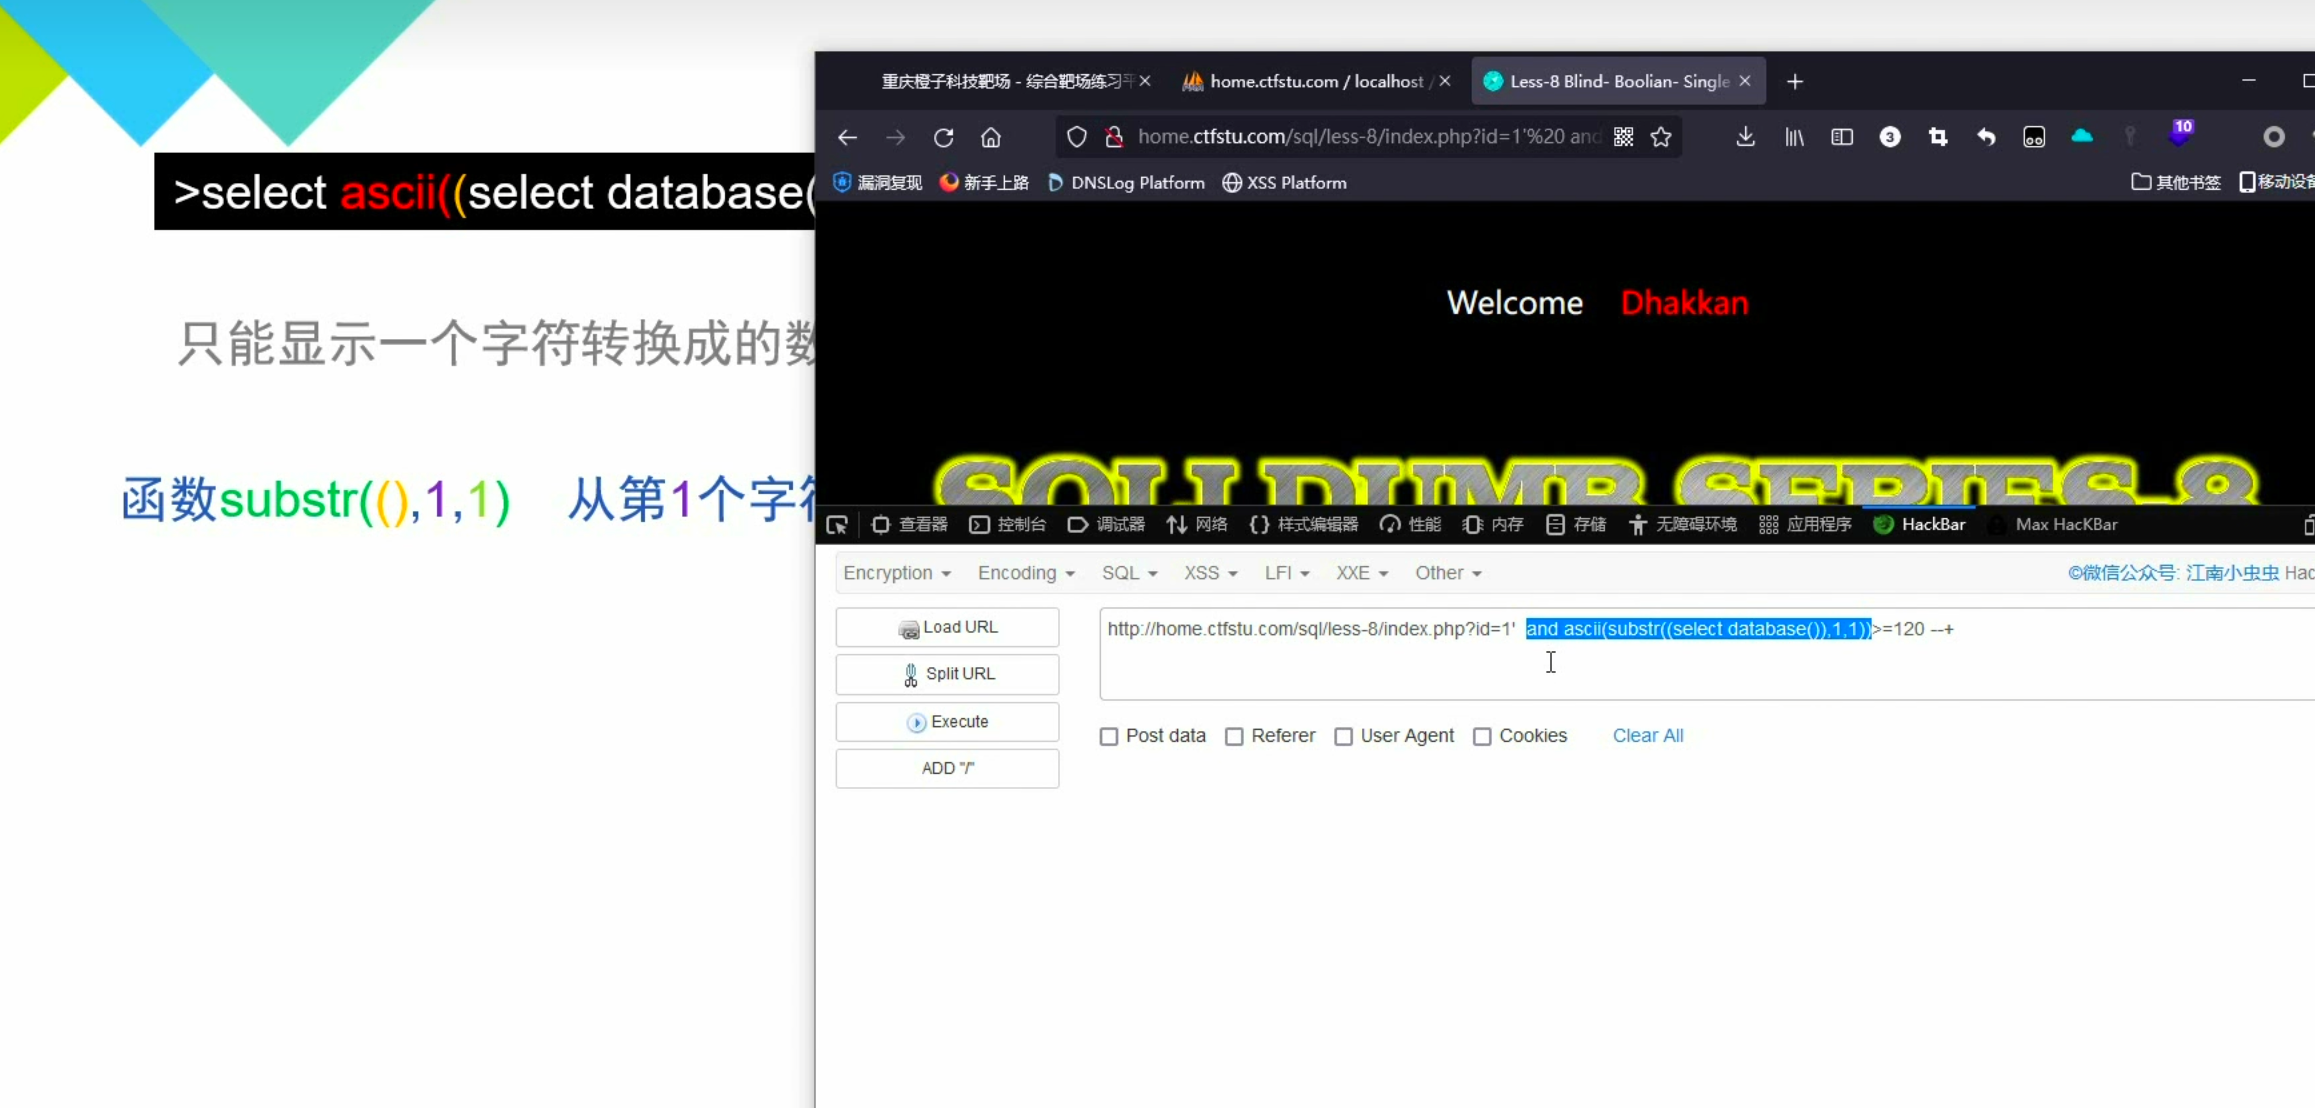Expand the Encryption dropdown

896,573
